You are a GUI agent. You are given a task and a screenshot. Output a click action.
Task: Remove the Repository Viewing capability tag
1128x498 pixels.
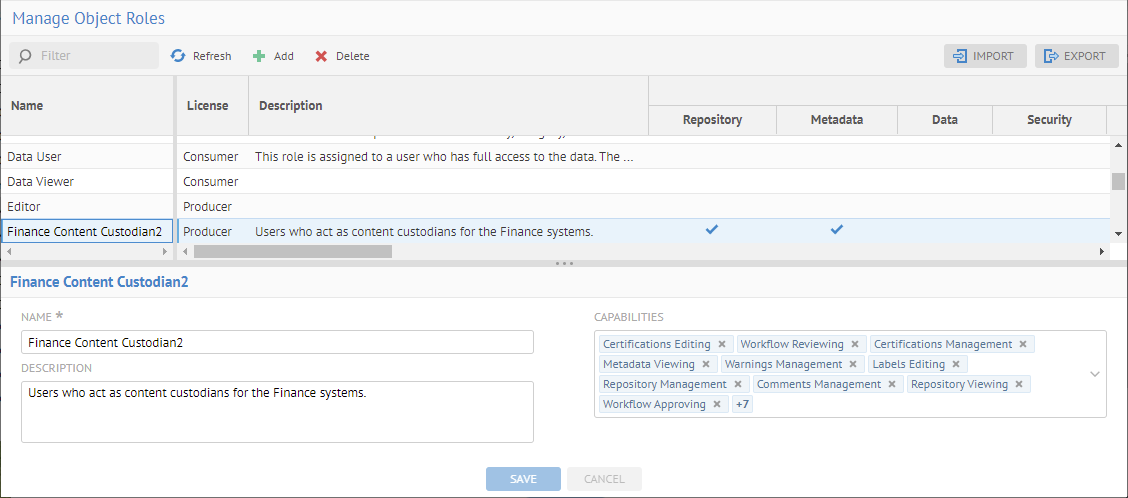click(1019, 384)
